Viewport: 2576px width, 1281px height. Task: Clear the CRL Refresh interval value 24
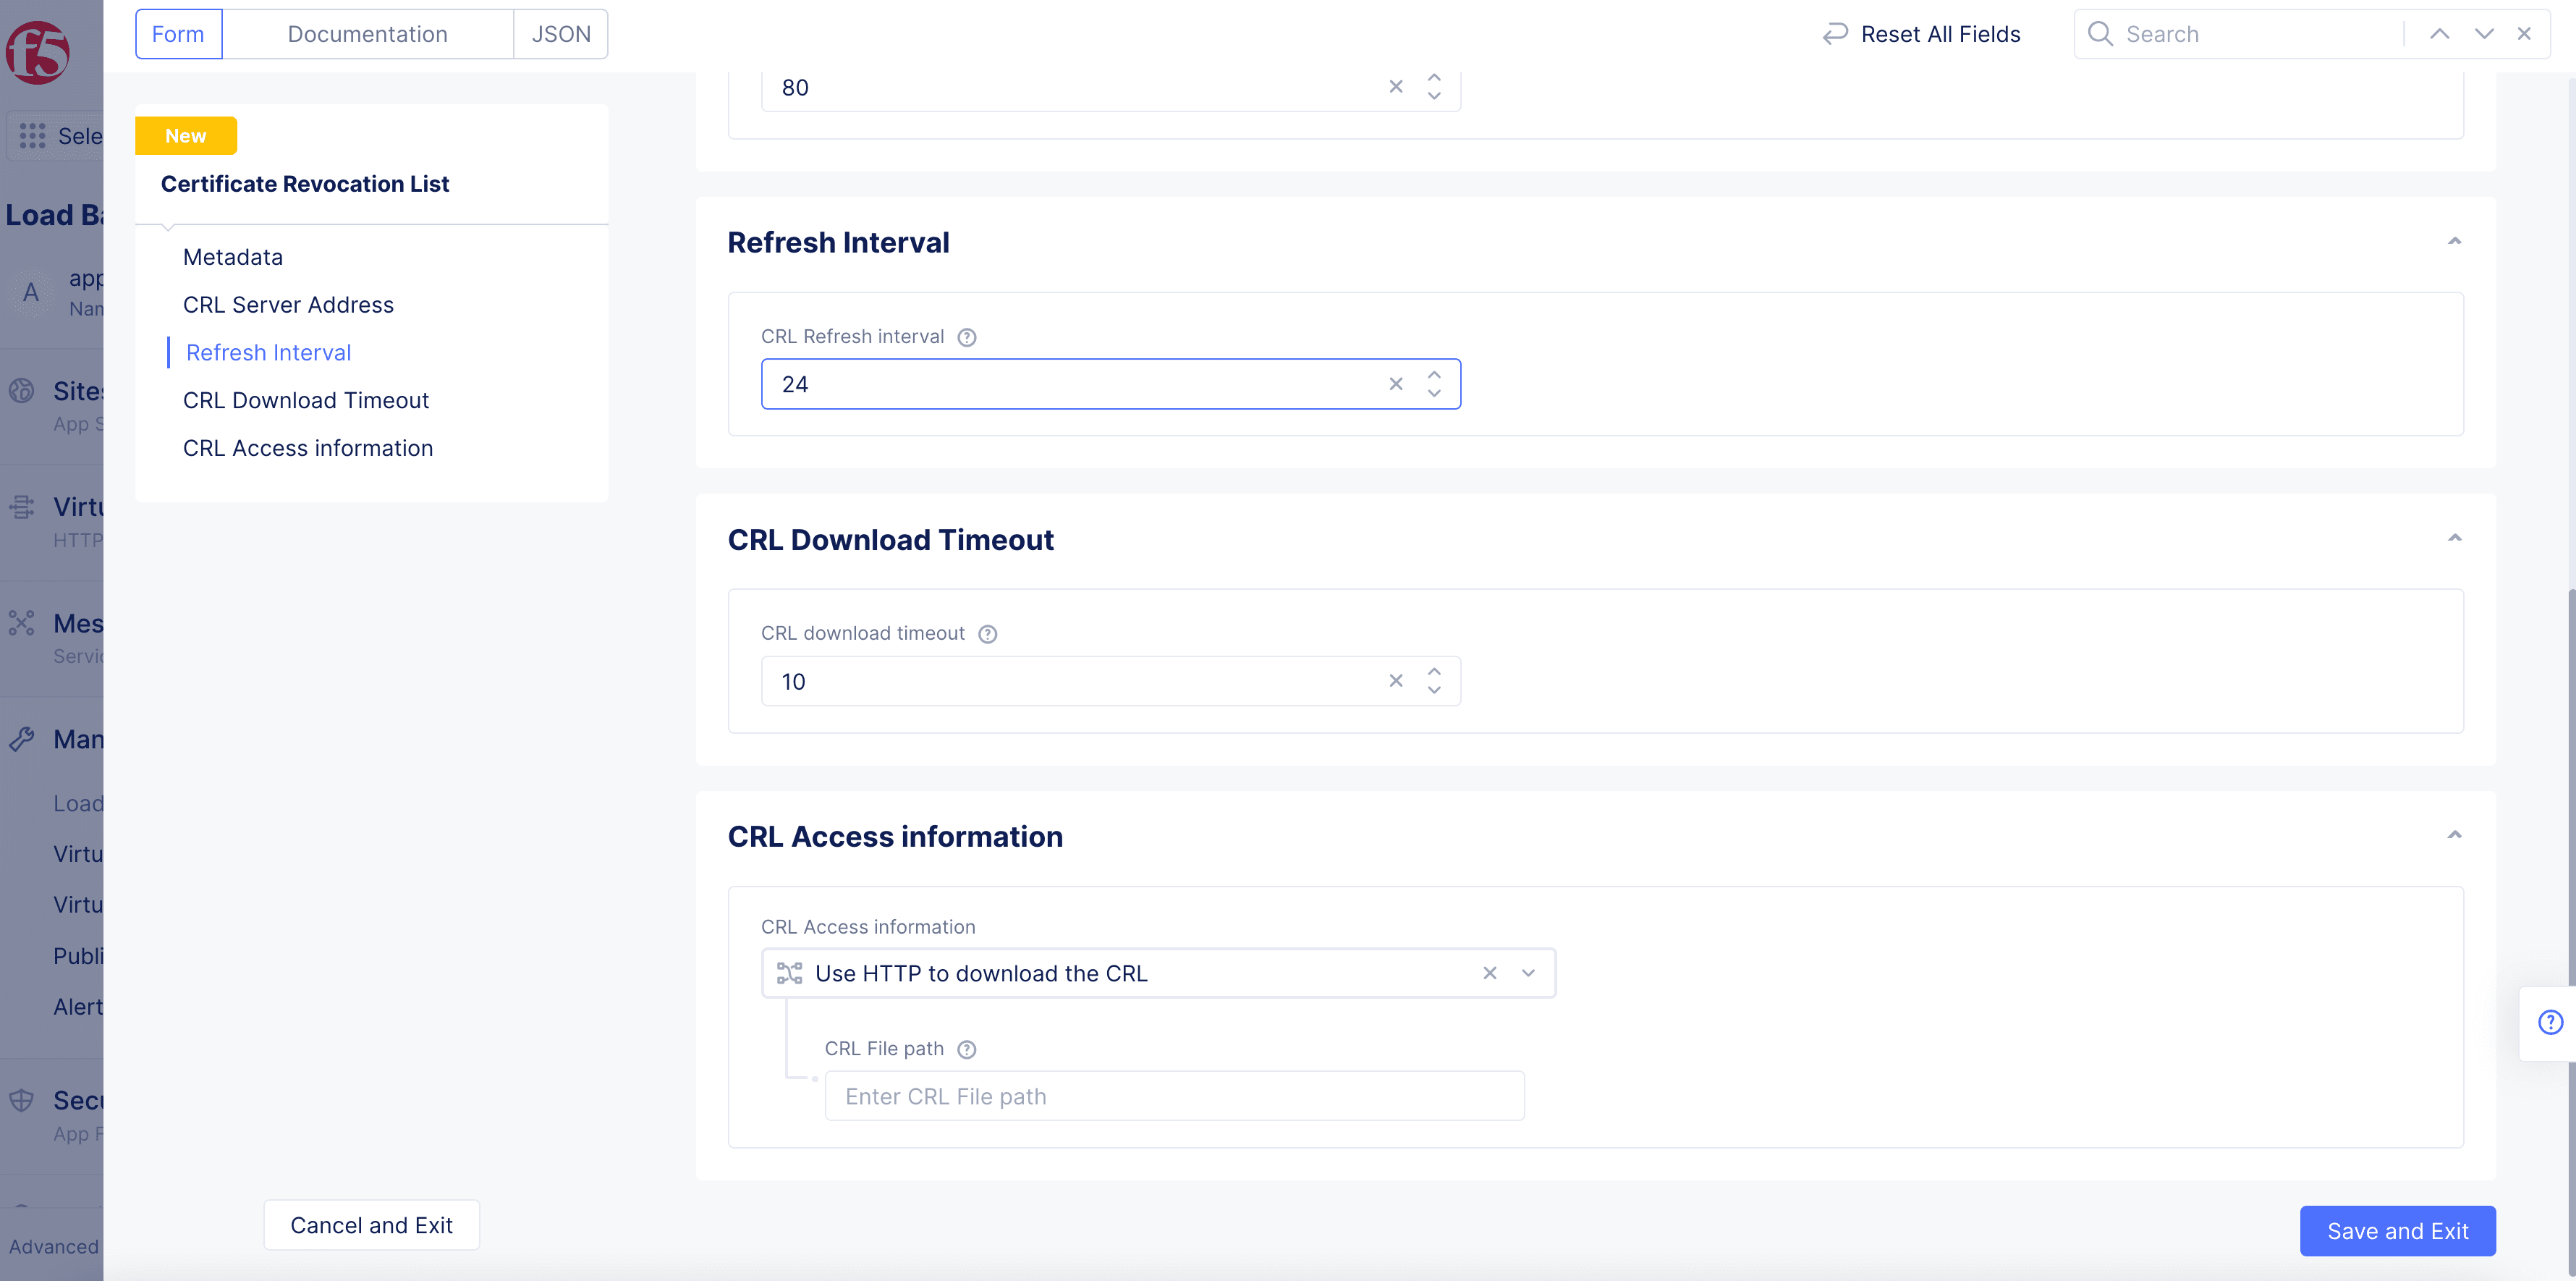(1395, 384)
